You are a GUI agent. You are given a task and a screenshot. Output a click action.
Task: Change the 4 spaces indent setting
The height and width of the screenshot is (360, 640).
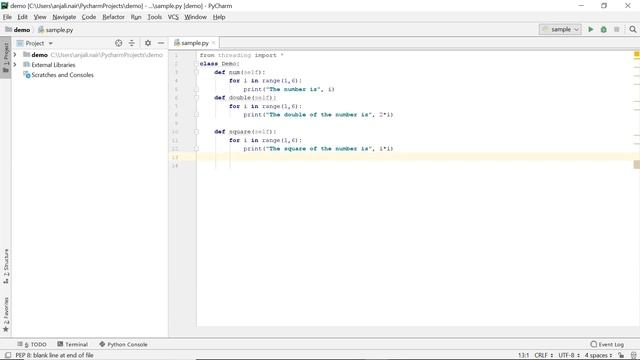(598, 356)
